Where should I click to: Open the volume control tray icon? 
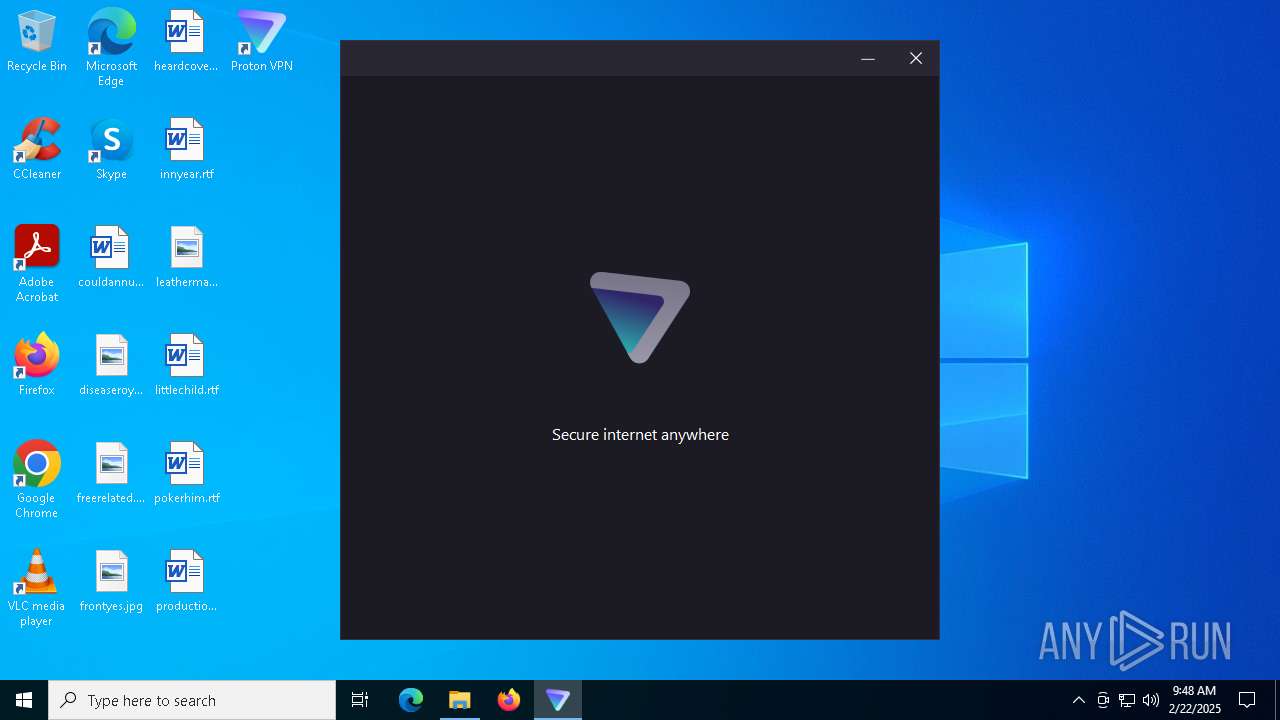1151,700
